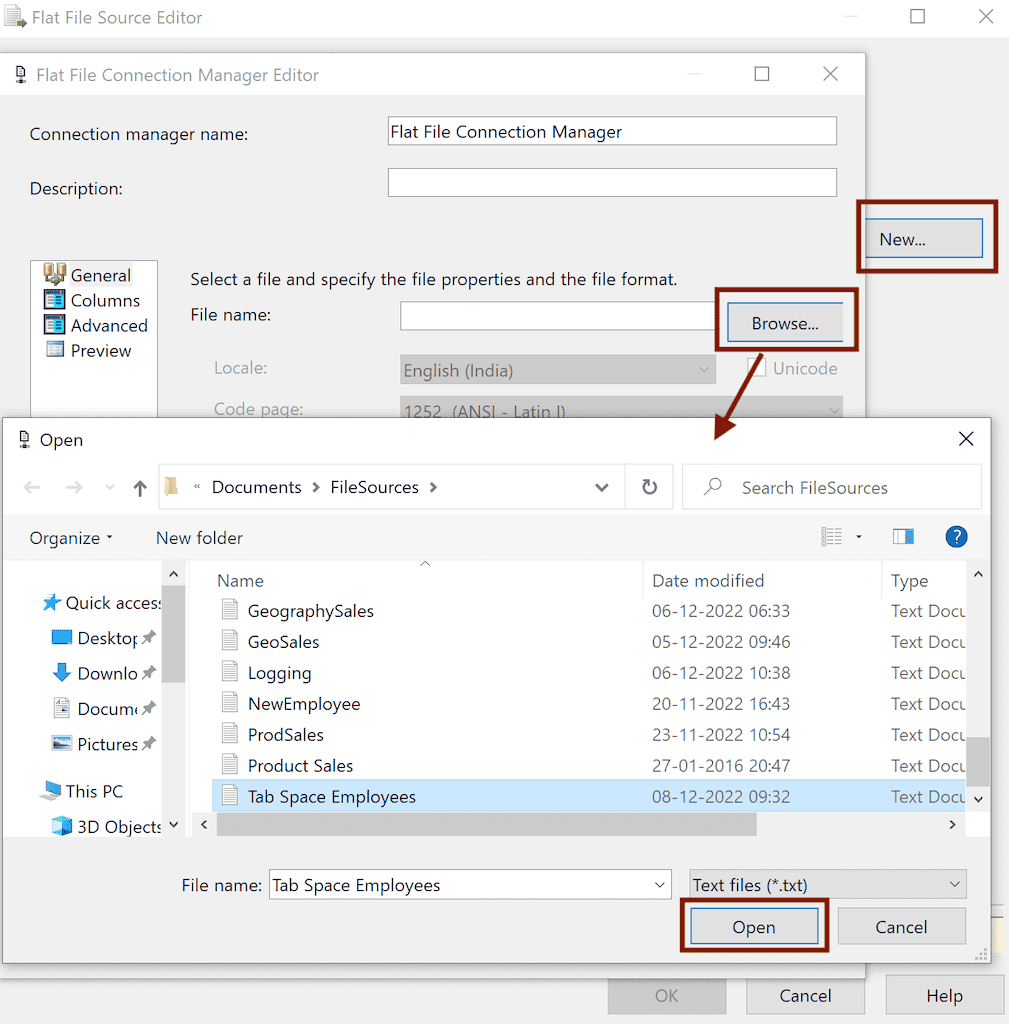Click the Open button
1009x1024 pixels.
[x=753, y=927]
